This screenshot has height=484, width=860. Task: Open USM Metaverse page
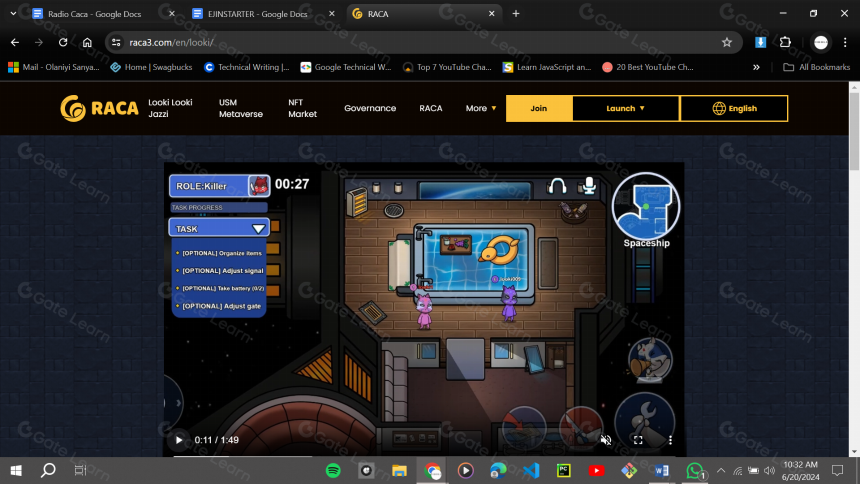(x=241, y=108)
